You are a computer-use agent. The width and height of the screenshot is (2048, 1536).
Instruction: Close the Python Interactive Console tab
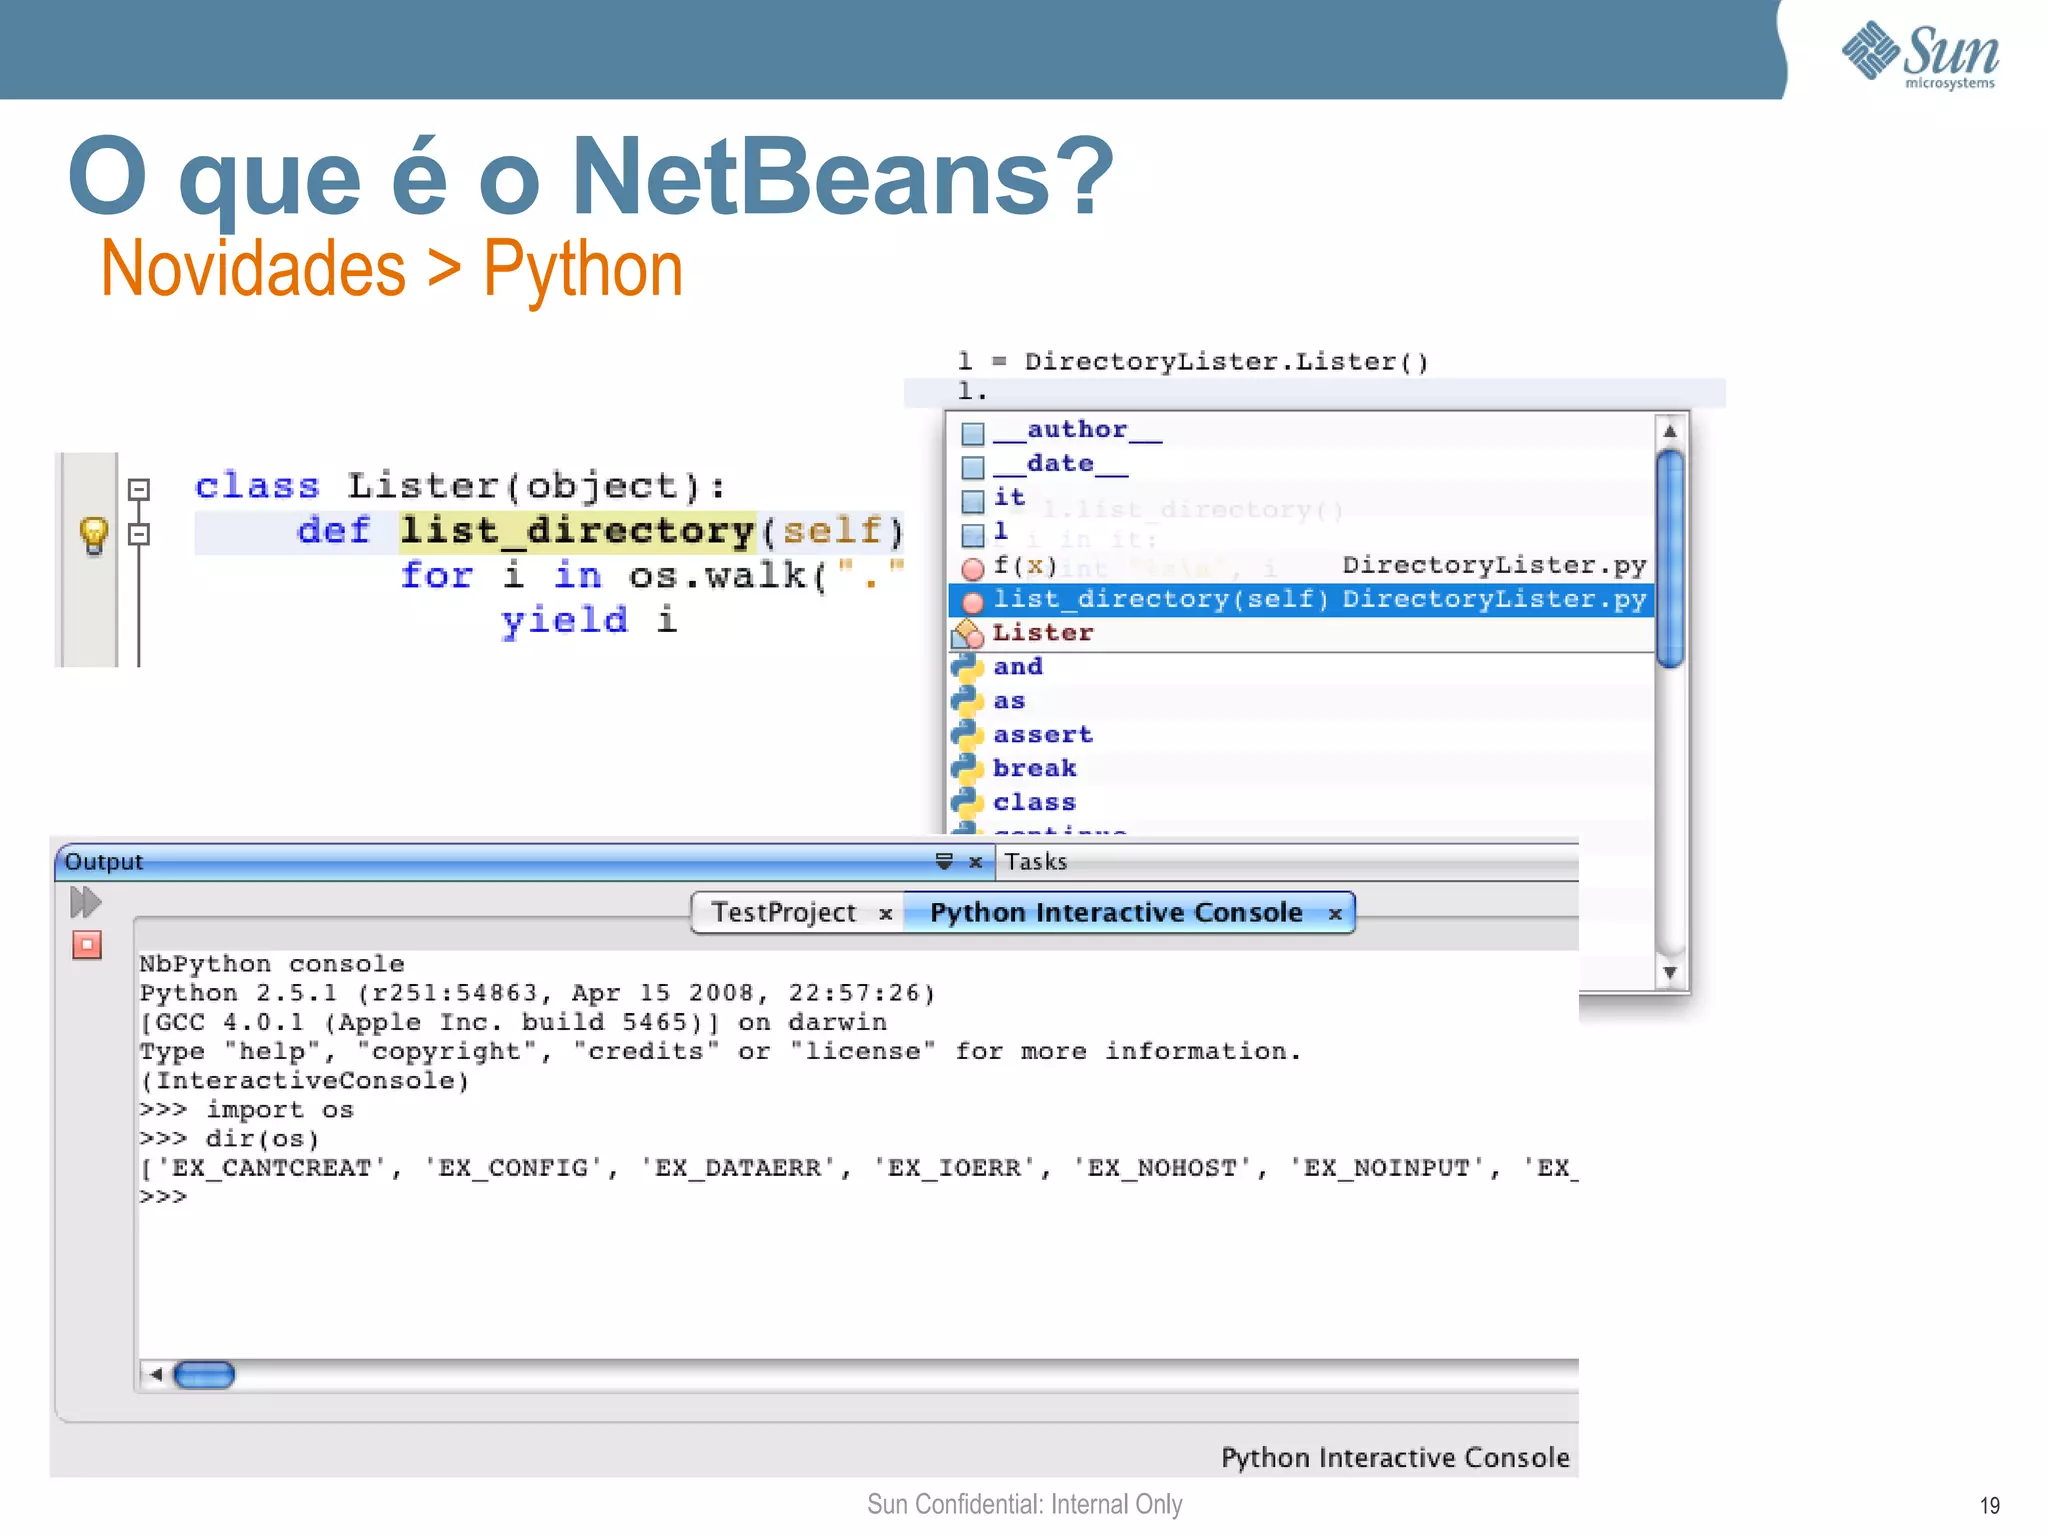pyautogui.click(x=1335, y=914)
